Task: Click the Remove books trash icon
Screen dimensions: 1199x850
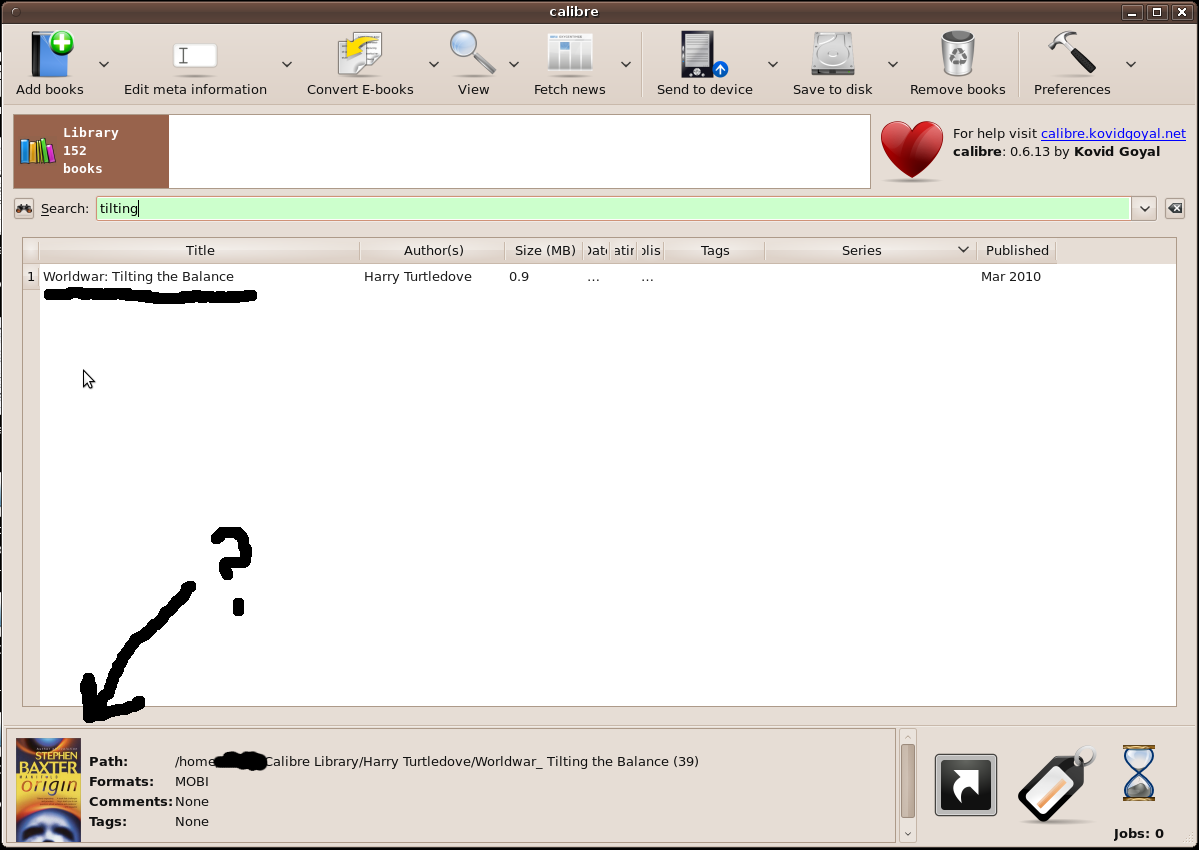Action: (x=957, y=54)
